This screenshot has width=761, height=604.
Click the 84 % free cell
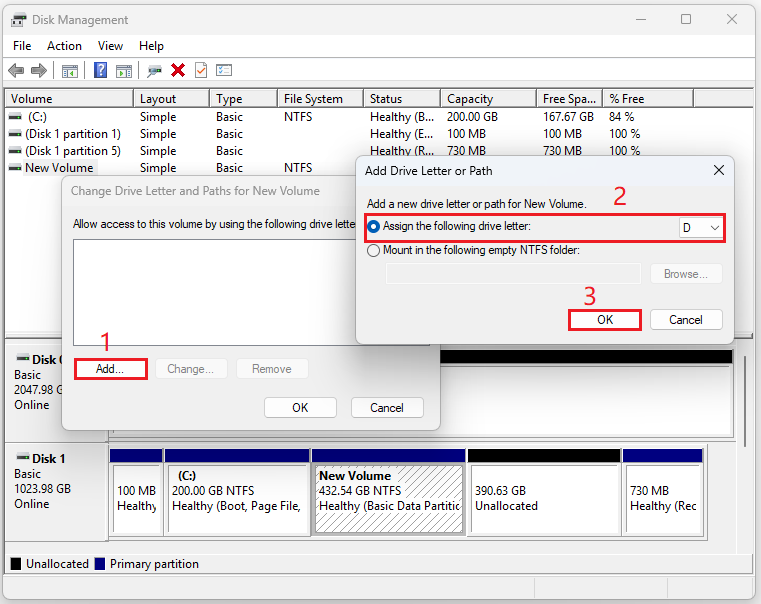coord(622,117)
